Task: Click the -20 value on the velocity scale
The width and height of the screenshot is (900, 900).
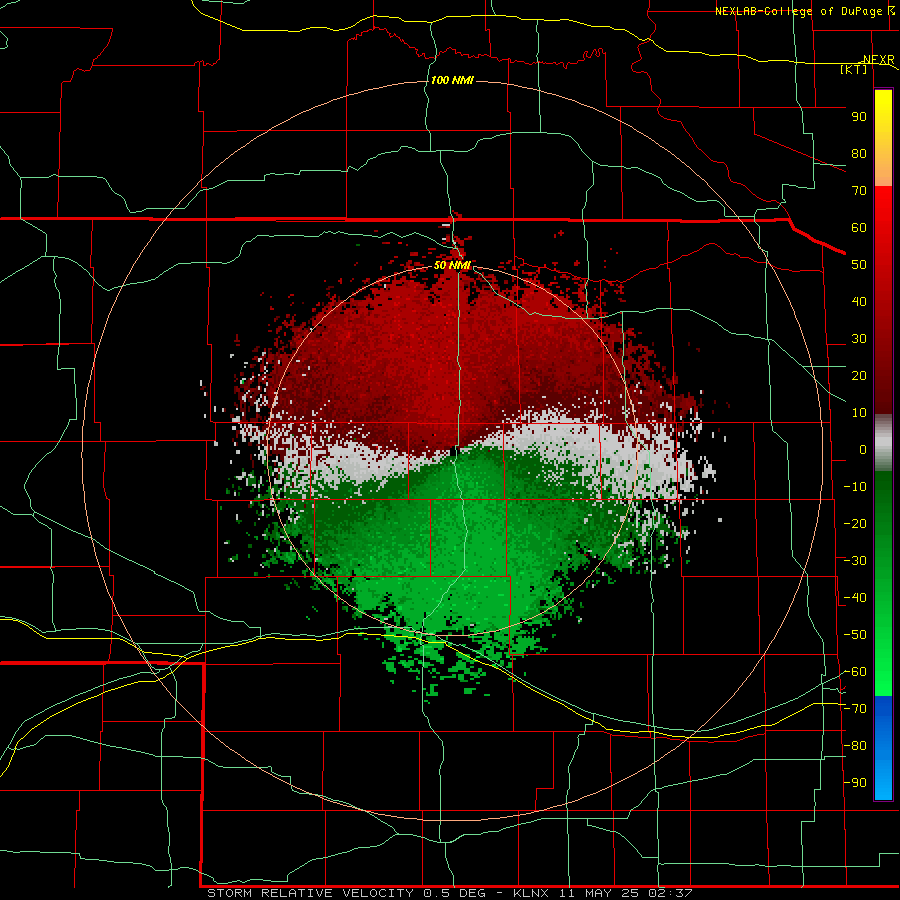Action: click(855, 523)
